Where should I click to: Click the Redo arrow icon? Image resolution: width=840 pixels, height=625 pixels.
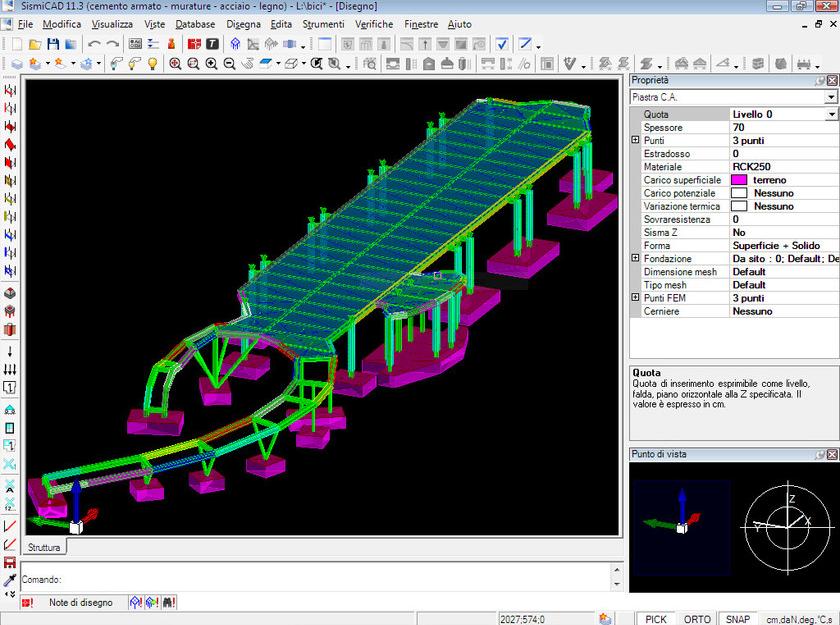point(112,44)
